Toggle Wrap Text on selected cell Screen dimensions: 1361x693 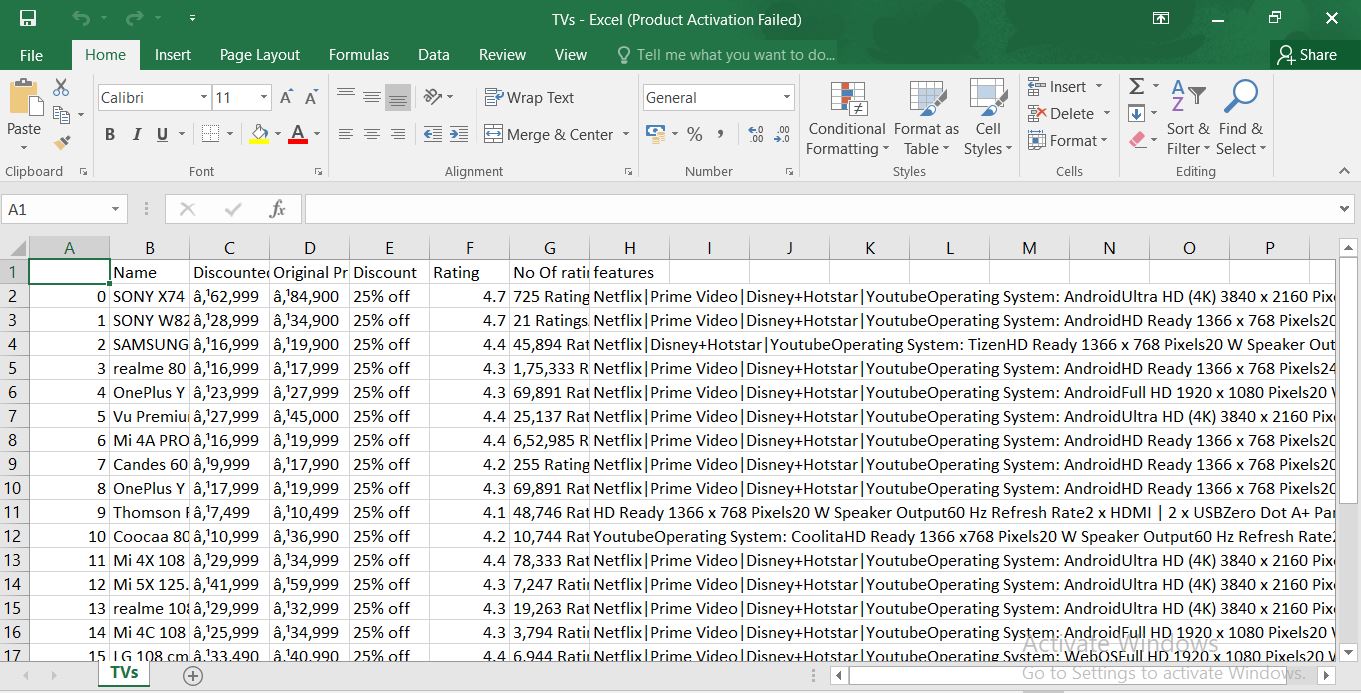(x=529, y=97)
